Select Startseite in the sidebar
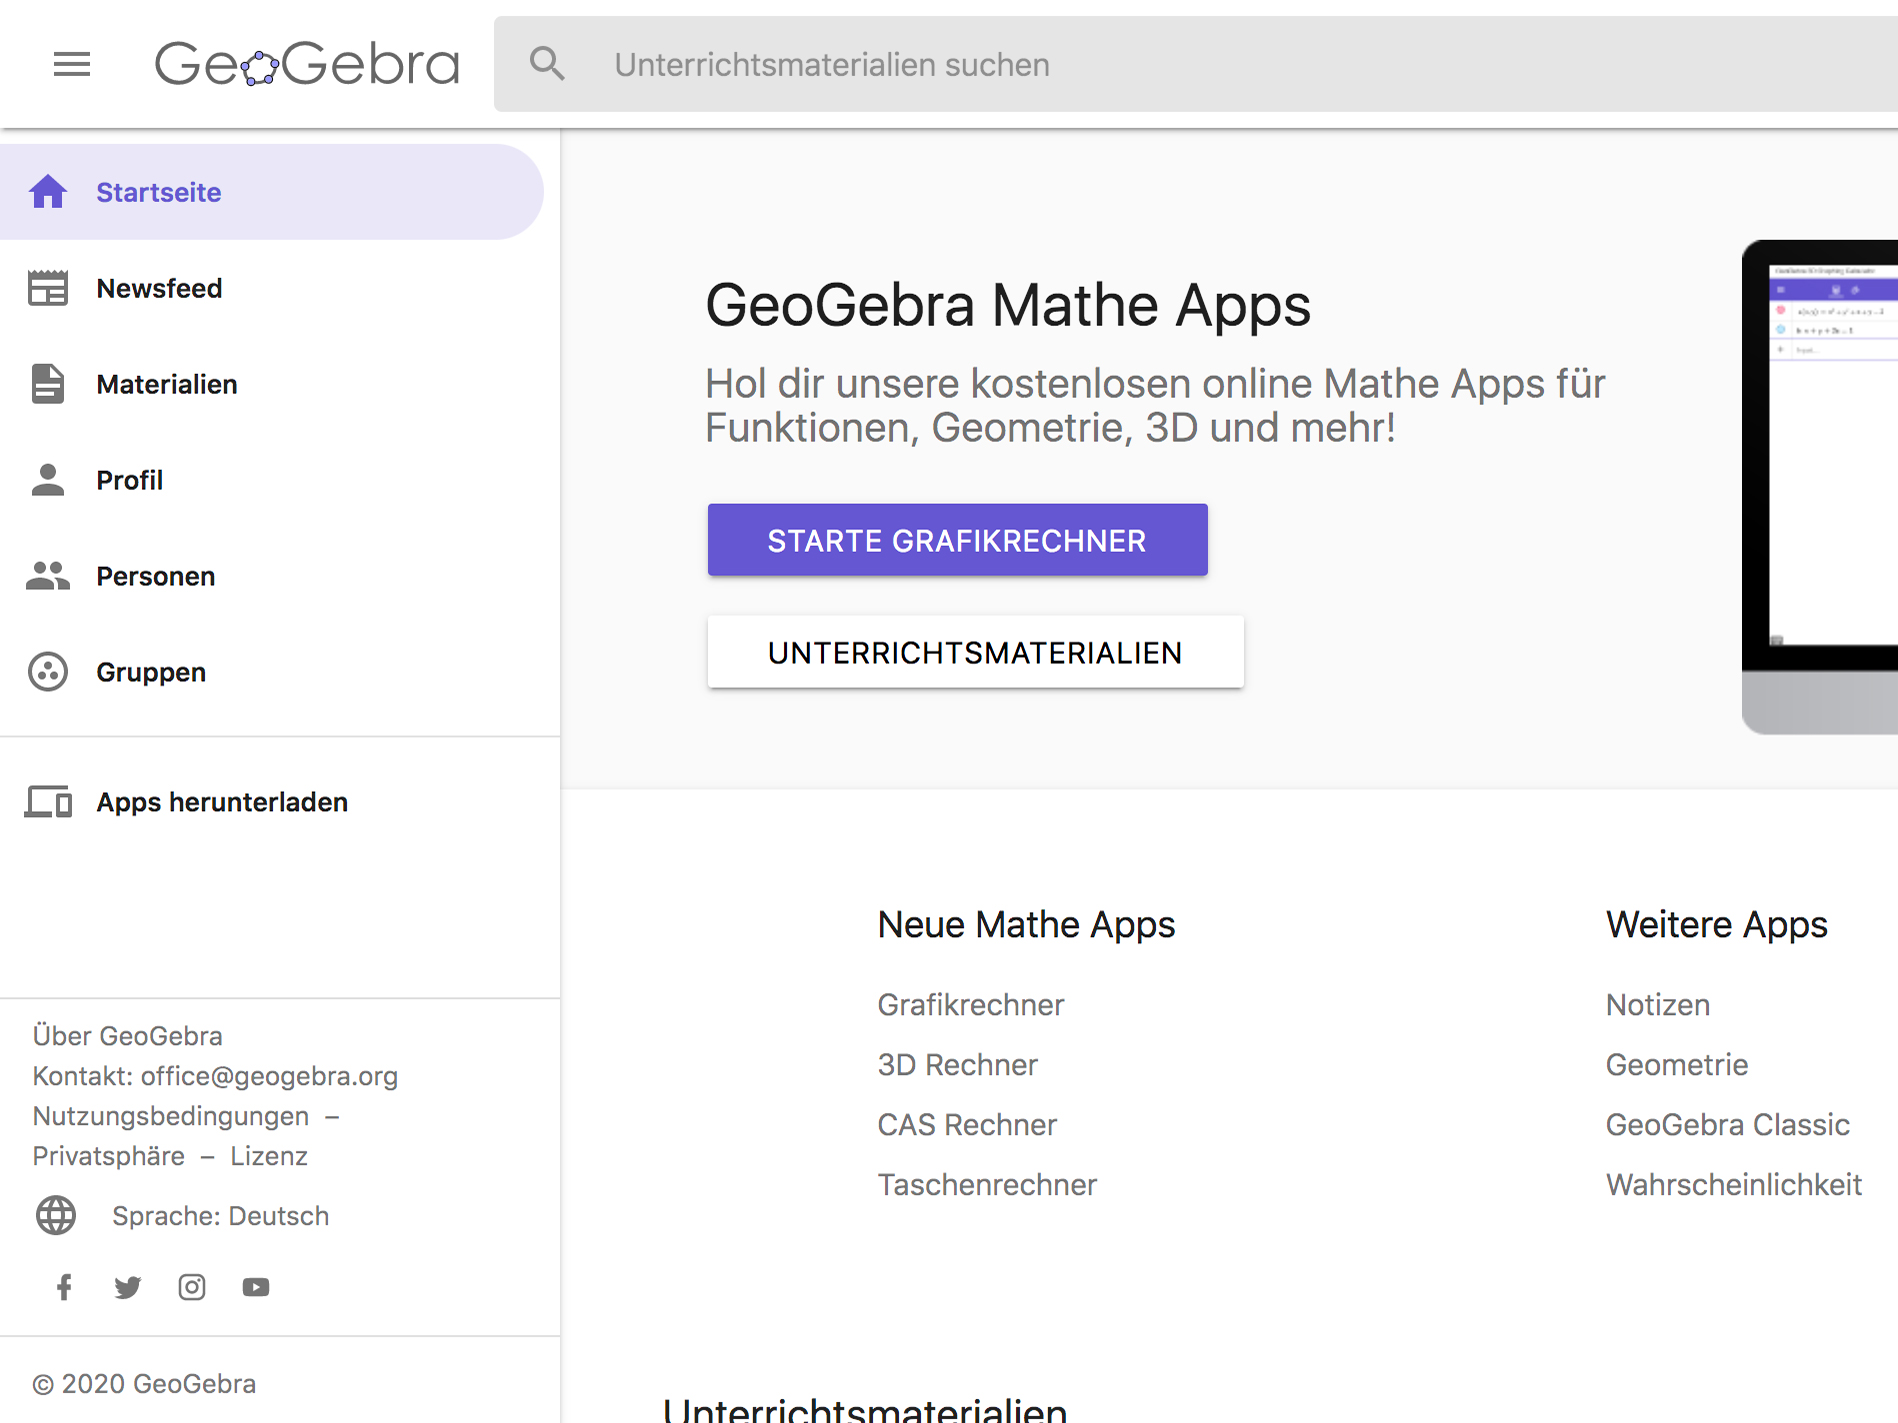This screenshot has width=1898, height=1423. tap(272, 192)
